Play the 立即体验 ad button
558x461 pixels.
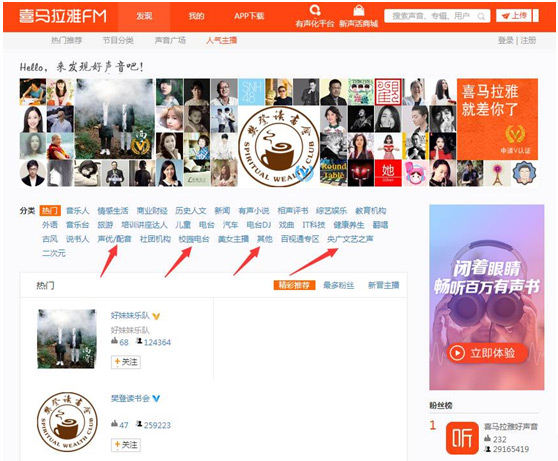pos(485,353)
